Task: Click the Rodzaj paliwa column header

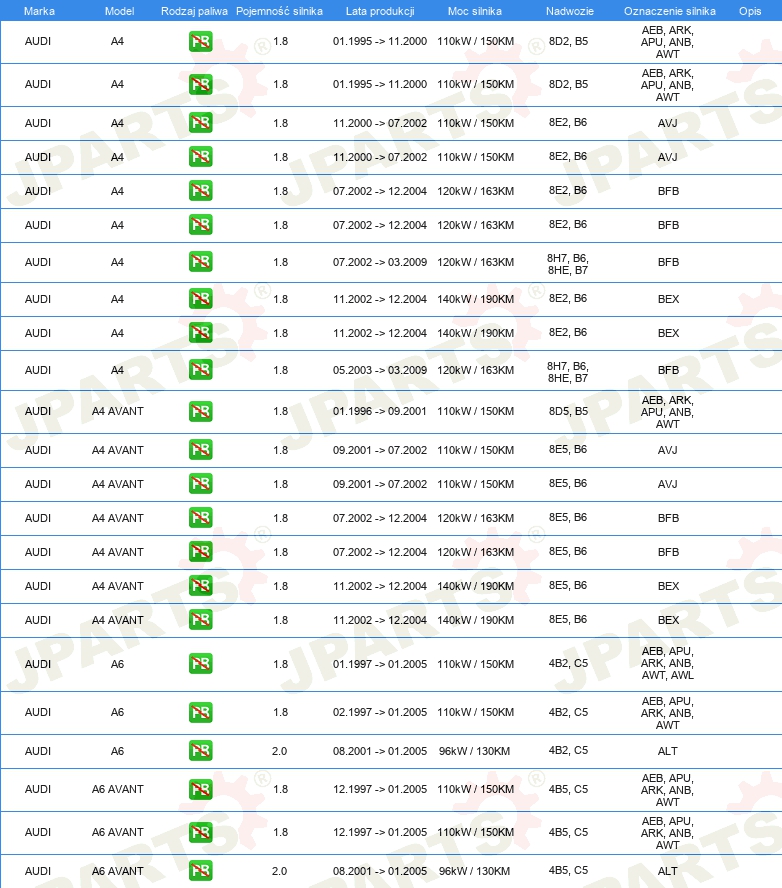Action: 194,11
